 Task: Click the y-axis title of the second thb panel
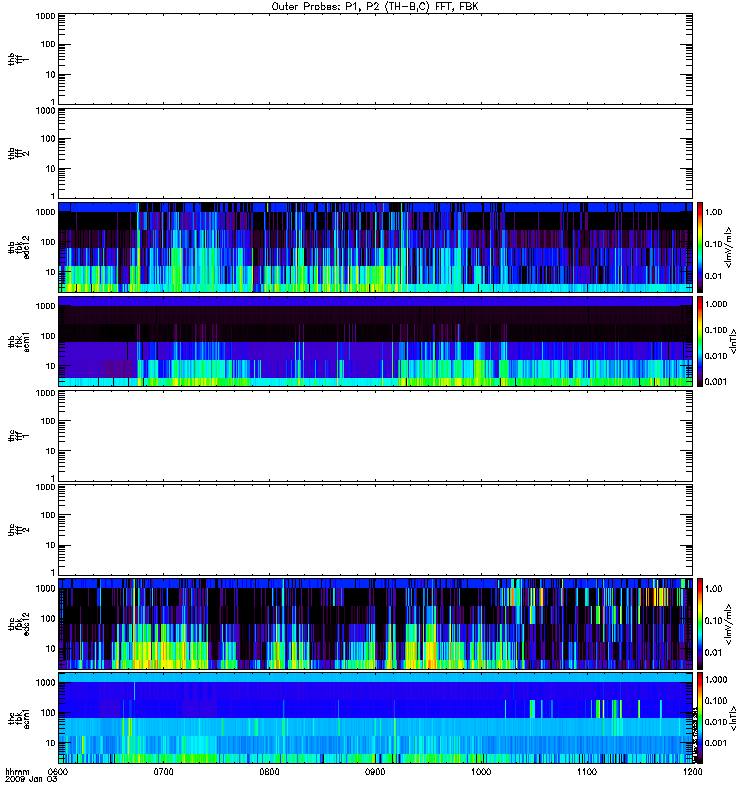19,154
